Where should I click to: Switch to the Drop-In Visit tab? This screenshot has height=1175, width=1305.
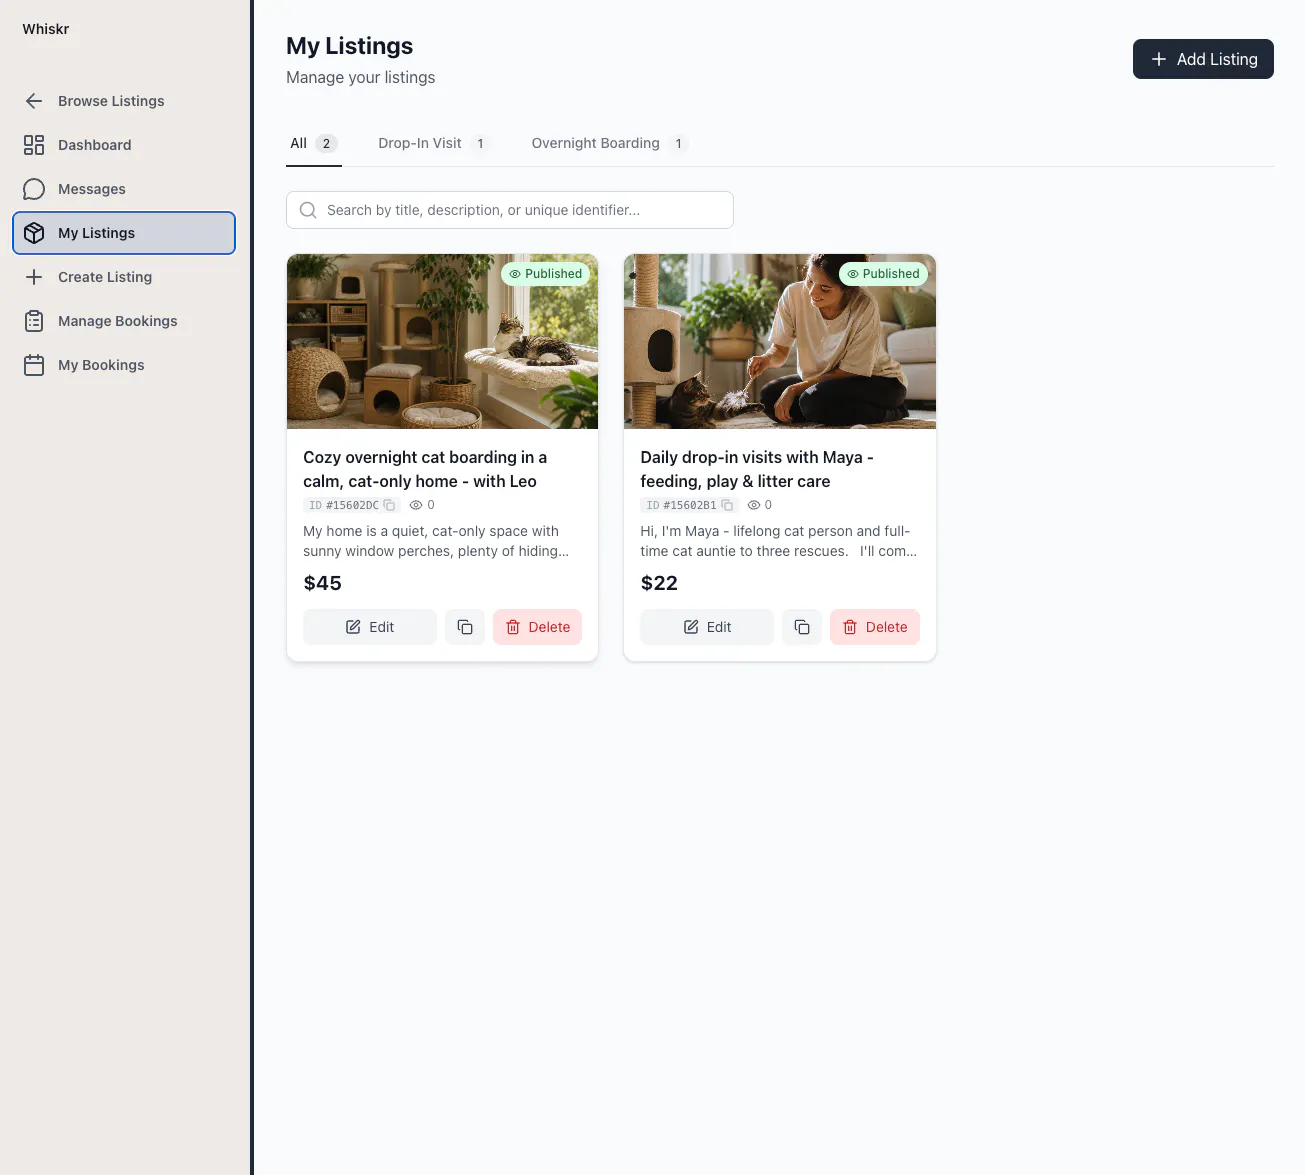coord(434,143)
